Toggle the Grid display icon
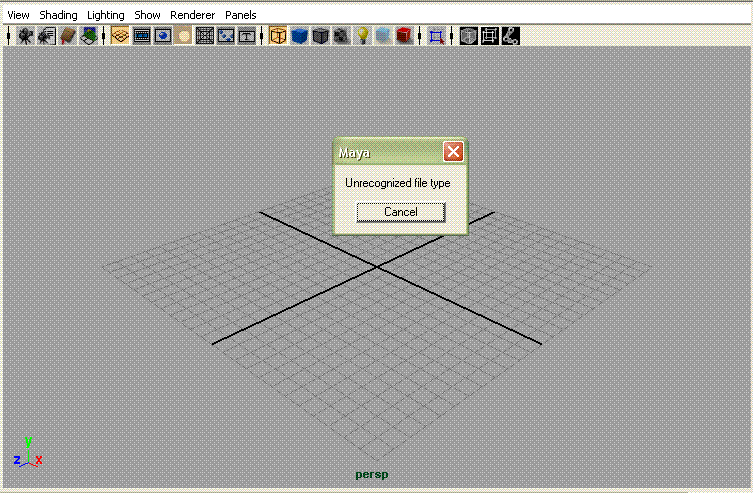 (x=120, y=36)
